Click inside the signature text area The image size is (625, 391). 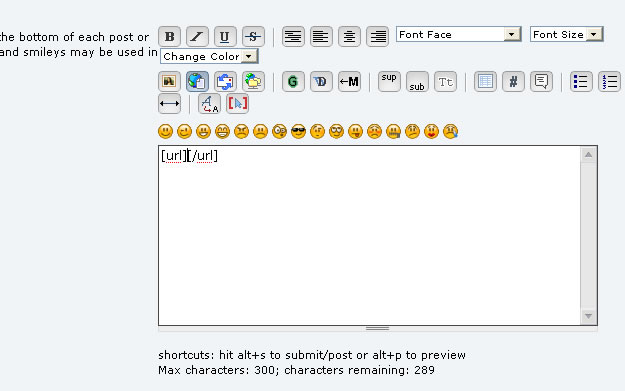(x=369, y=236)
